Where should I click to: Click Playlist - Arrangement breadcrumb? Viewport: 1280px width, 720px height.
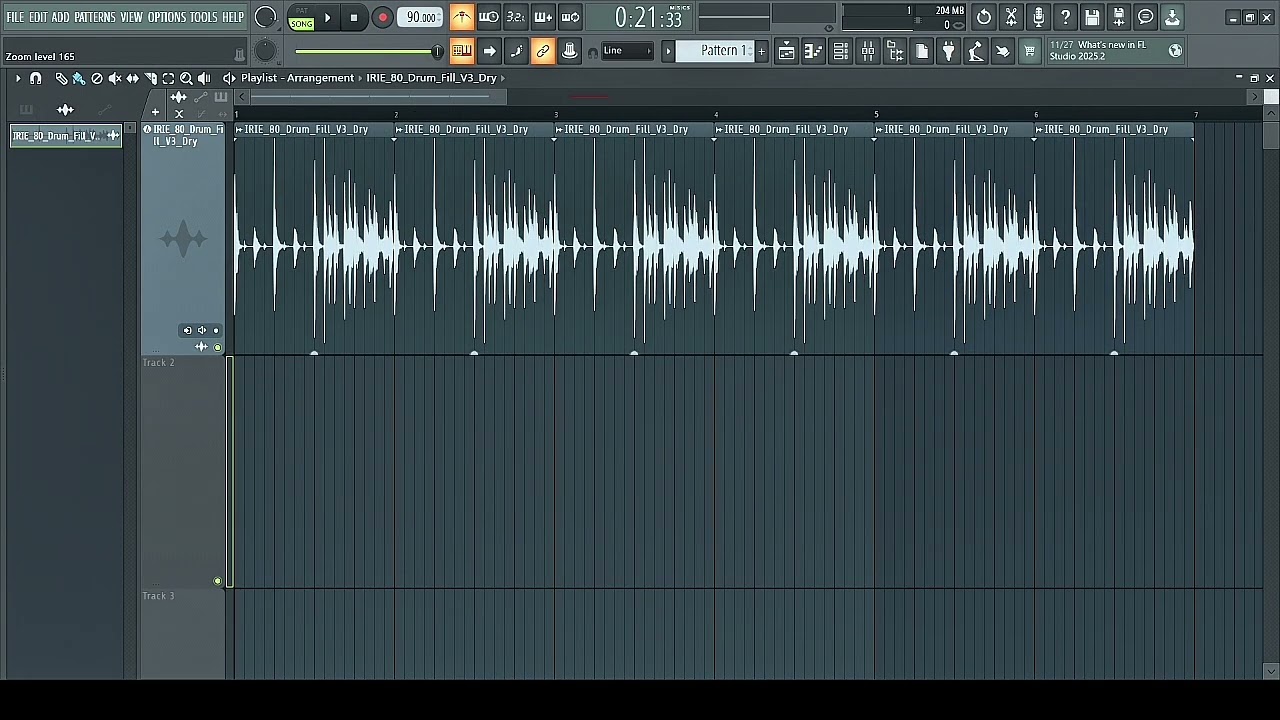[x=297, y=78]
